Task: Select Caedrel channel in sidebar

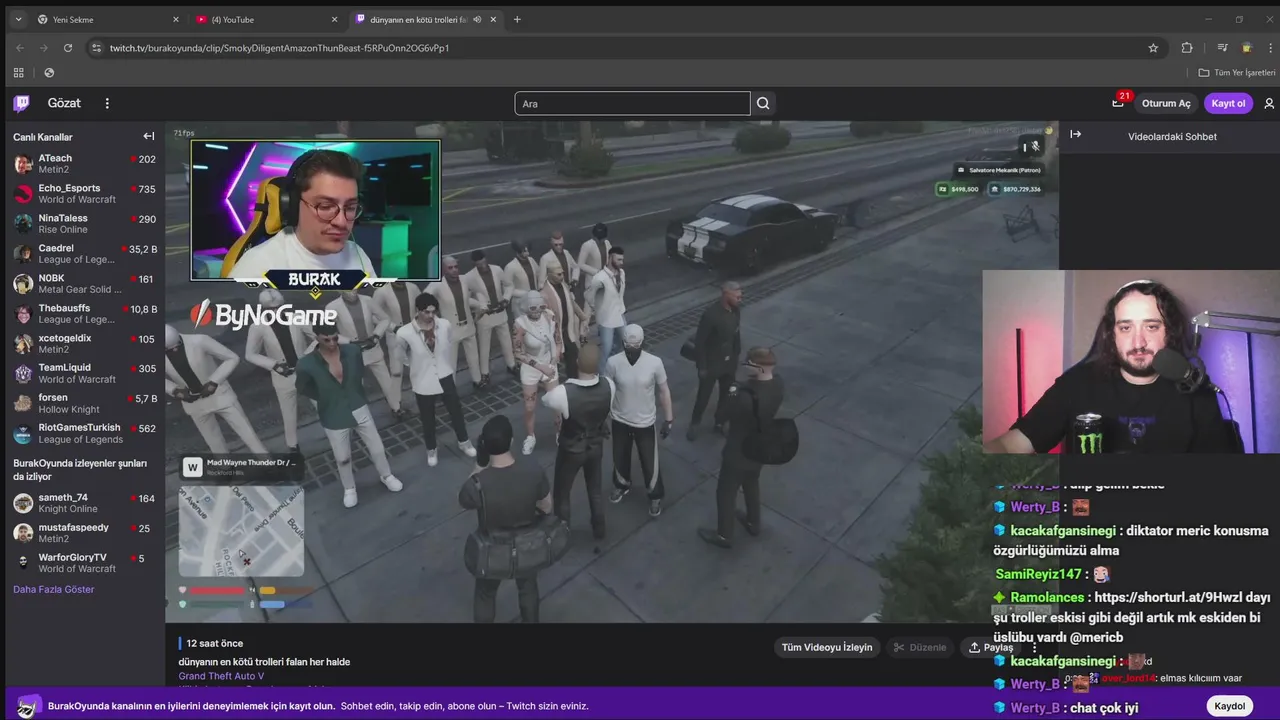Action: click(84, 254)
